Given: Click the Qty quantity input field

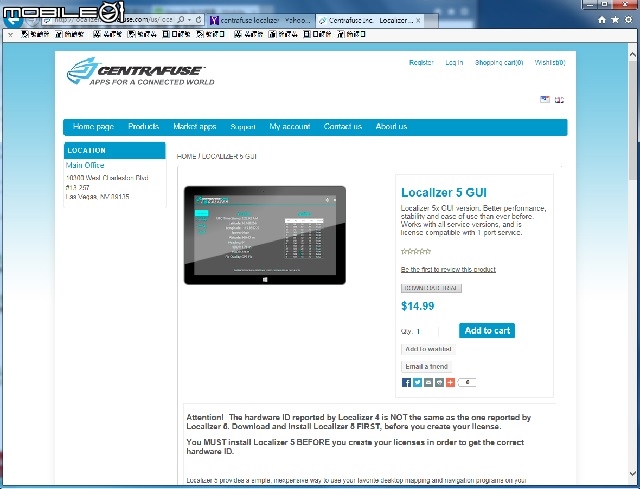Looking at the screenshot, I should coord(427,331).
